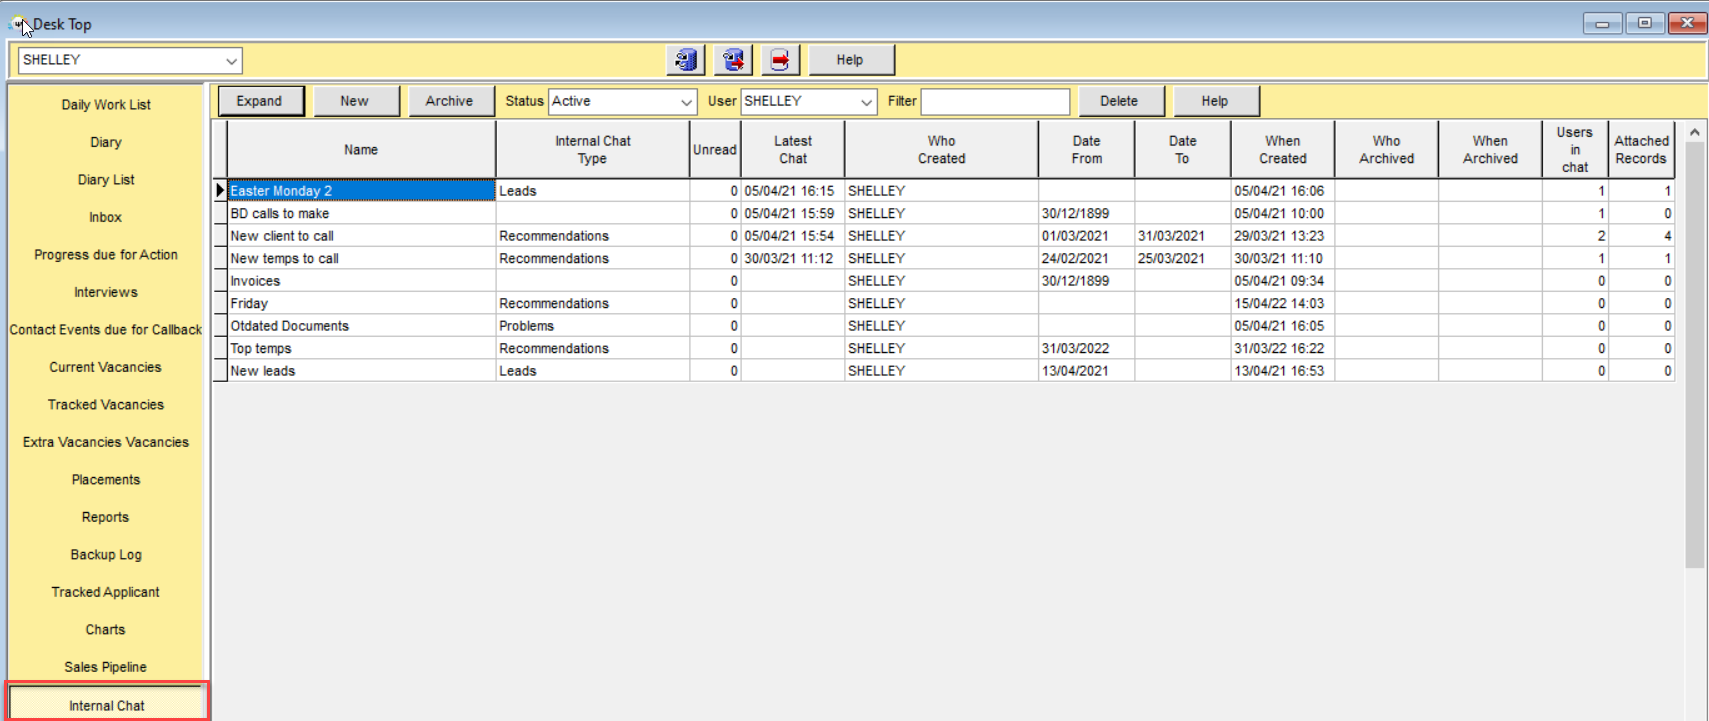
Task: Click the database refresh-and-exit arrow icon
Action: pos(733,60)
